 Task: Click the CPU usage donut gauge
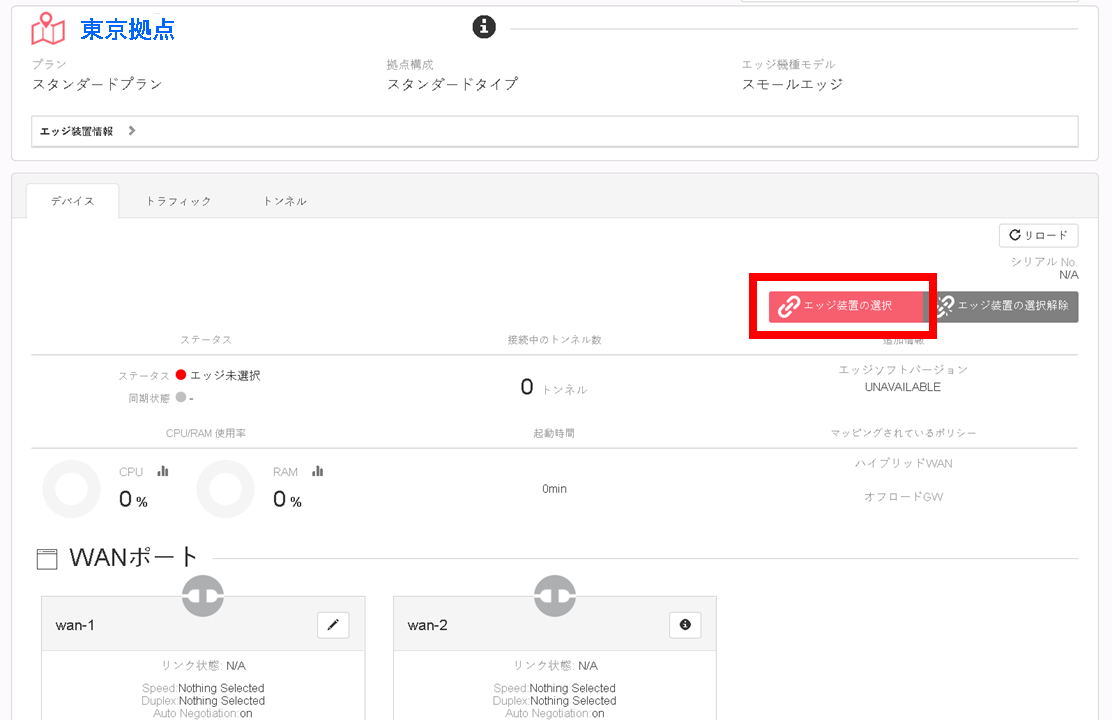(72, 489)
